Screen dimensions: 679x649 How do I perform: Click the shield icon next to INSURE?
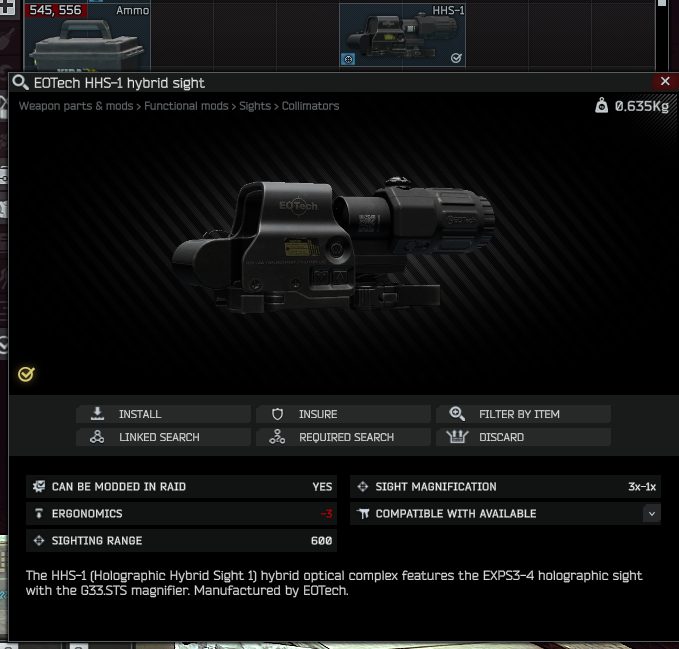[x=278, y=414]
